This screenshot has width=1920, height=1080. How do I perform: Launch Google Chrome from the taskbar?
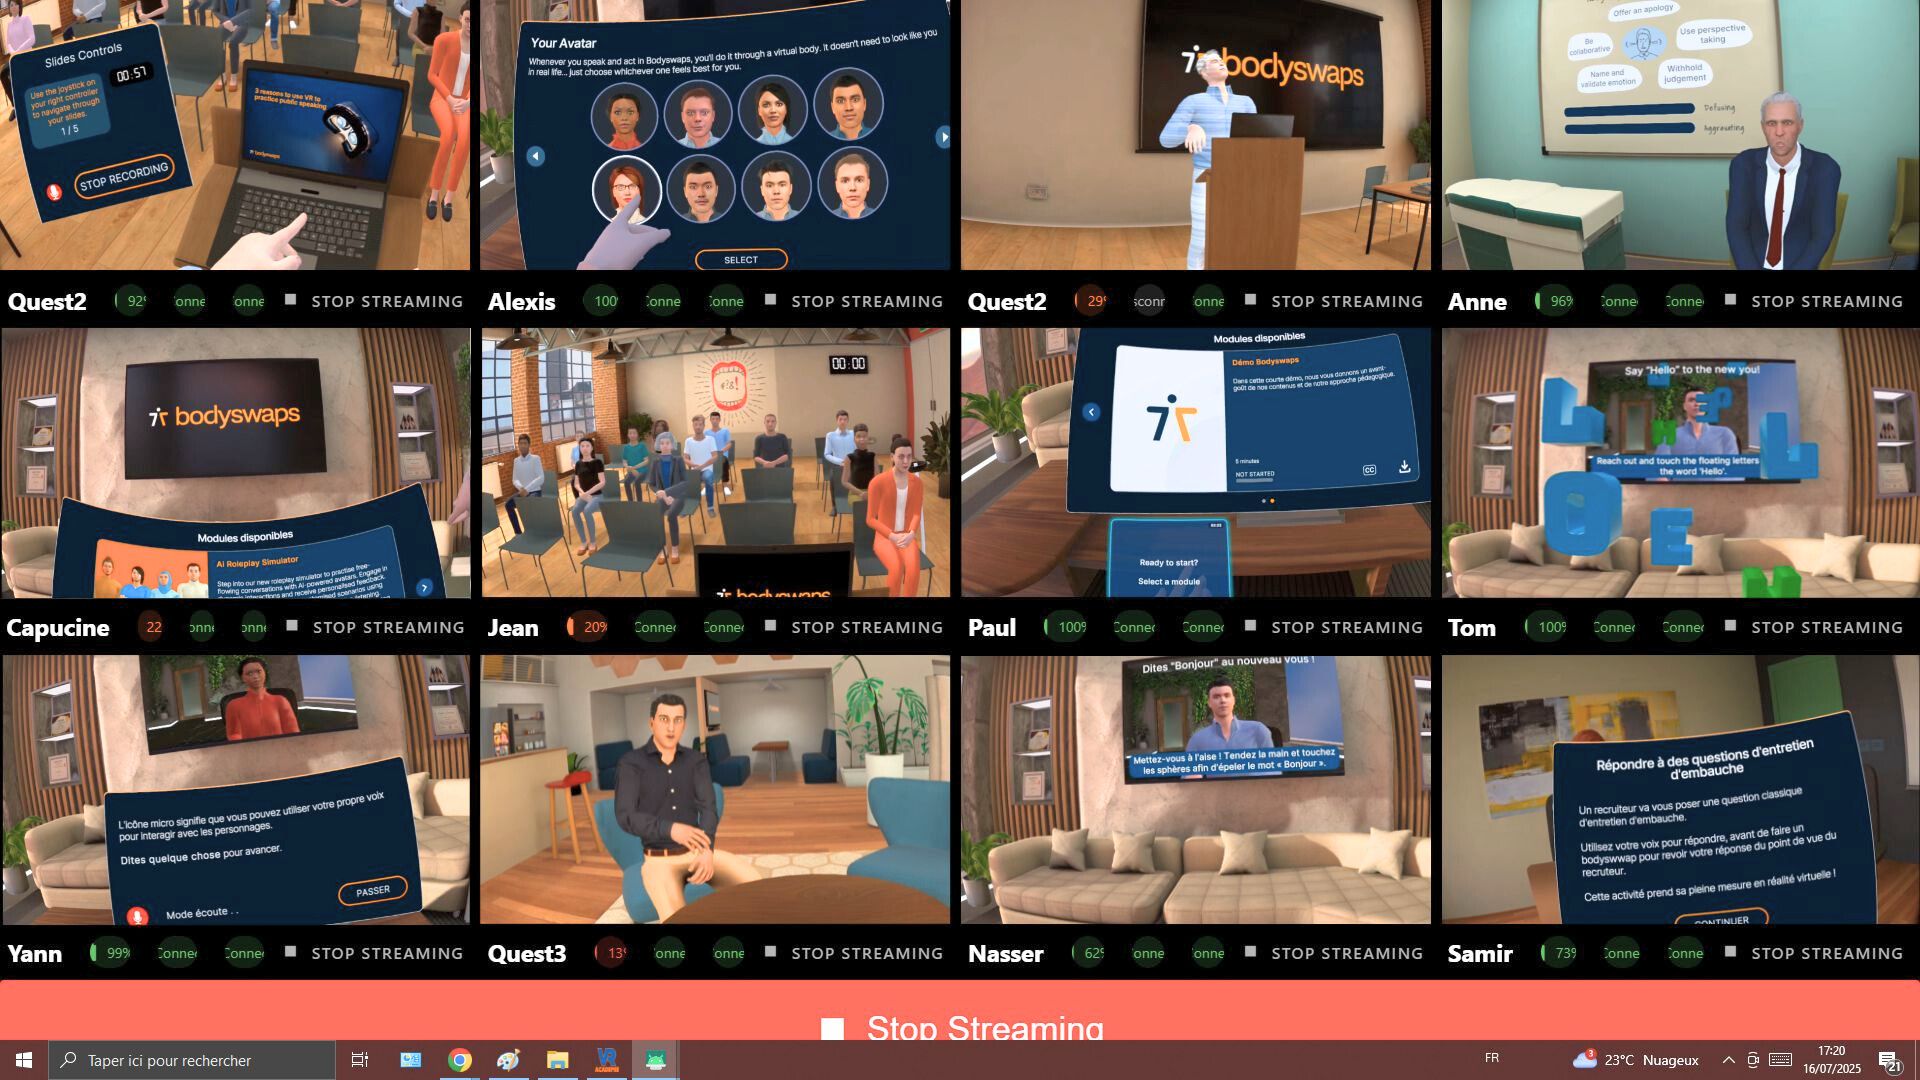460,1059
